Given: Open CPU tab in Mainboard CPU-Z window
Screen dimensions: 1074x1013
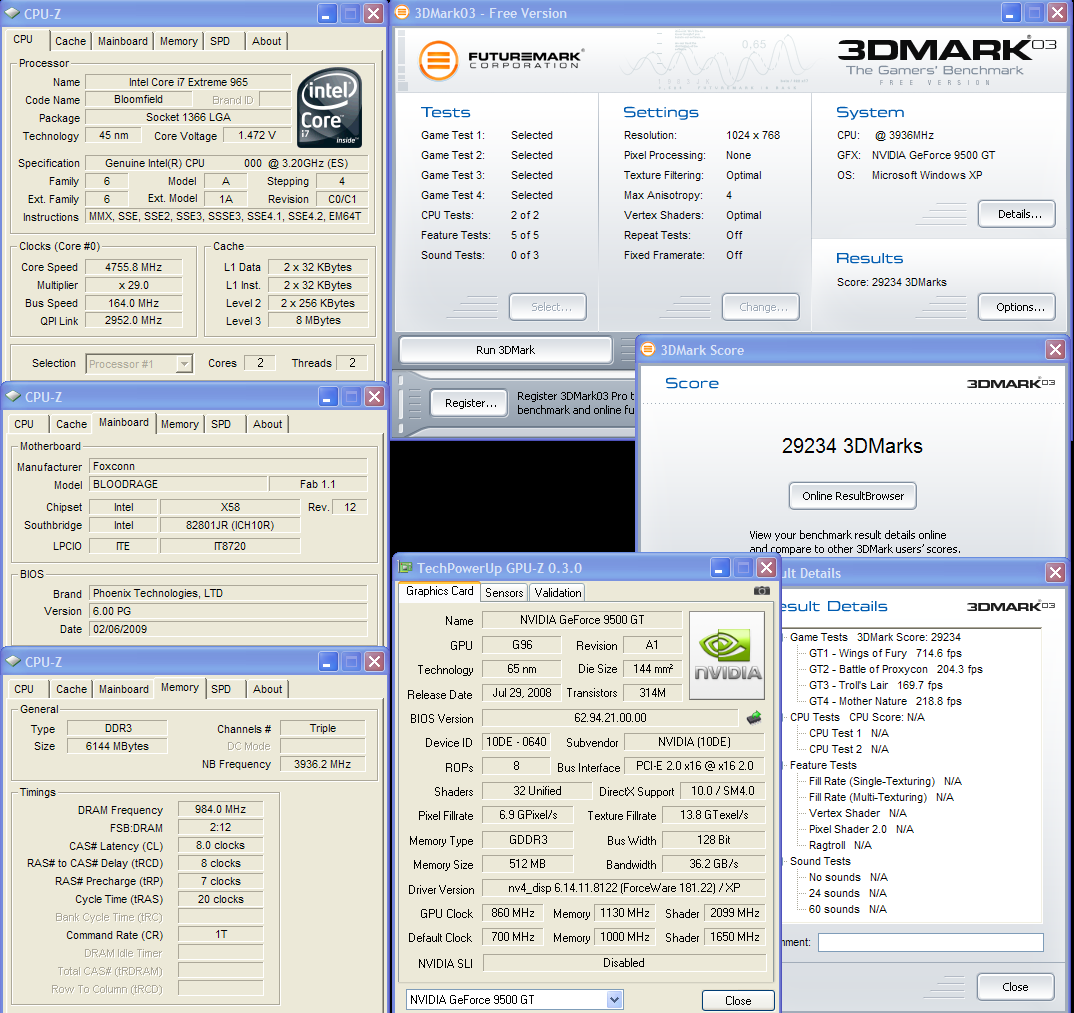Looking at the screenshot, I should pos(24,424).
